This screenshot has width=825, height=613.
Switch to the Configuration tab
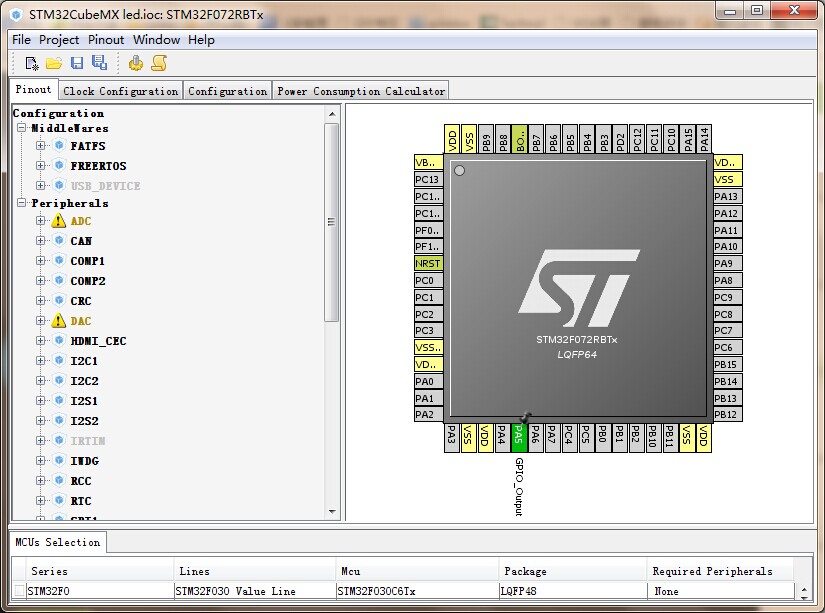tap(227, 91)
